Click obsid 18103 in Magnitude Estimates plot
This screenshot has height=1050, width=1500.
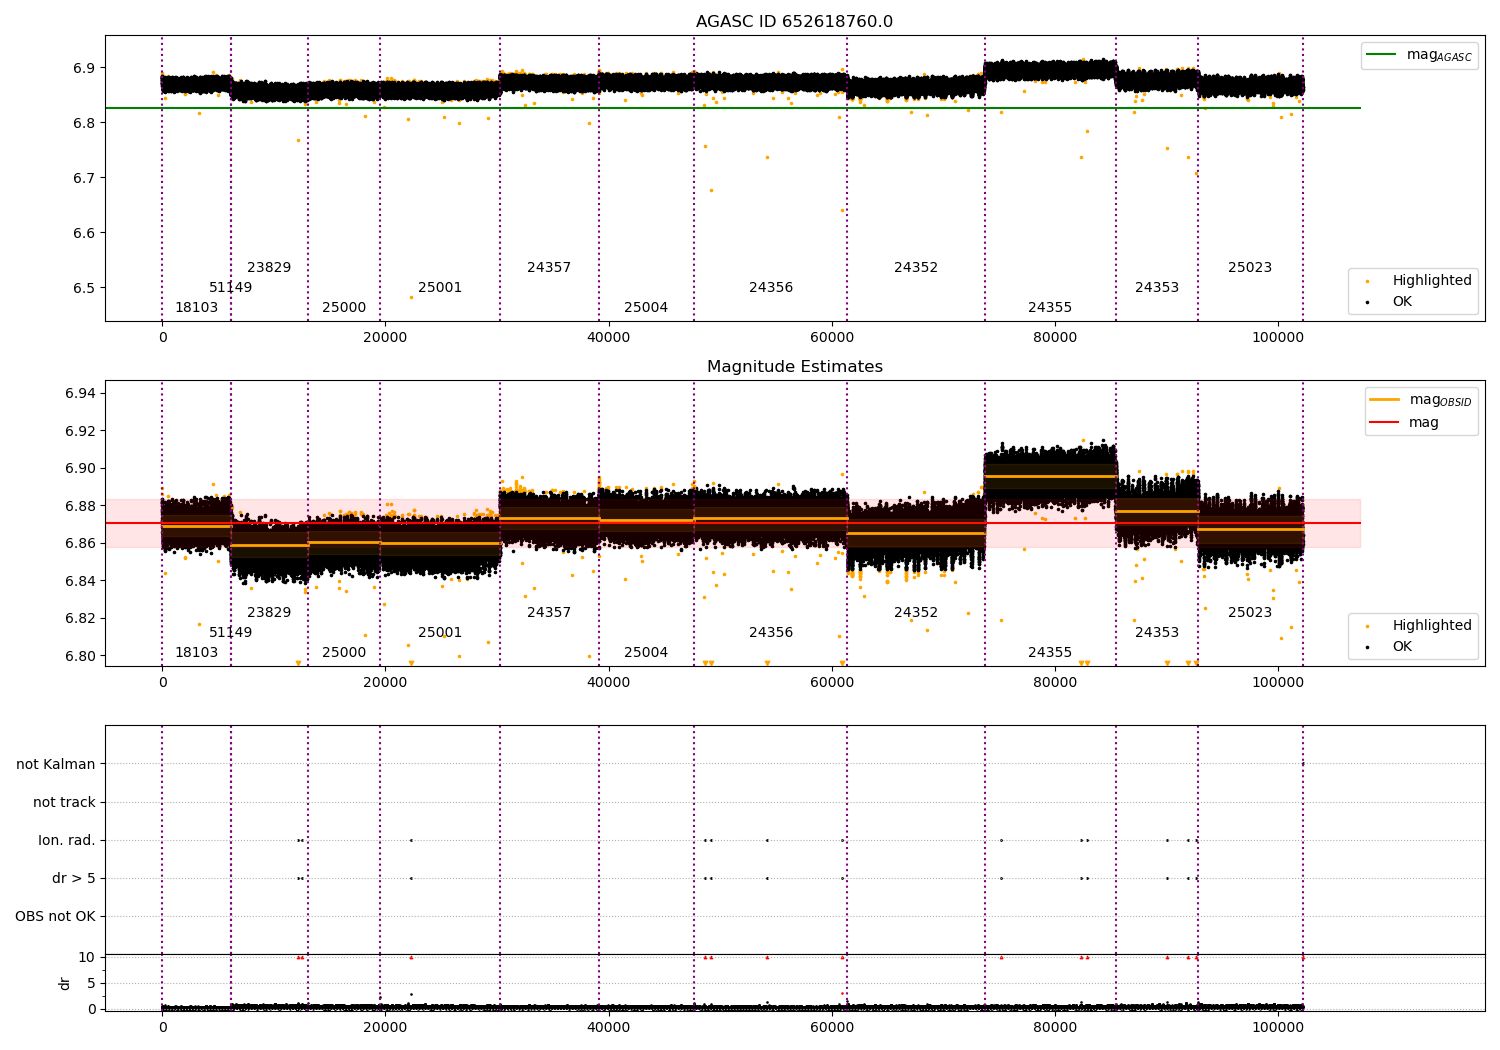tap(196, 653)
